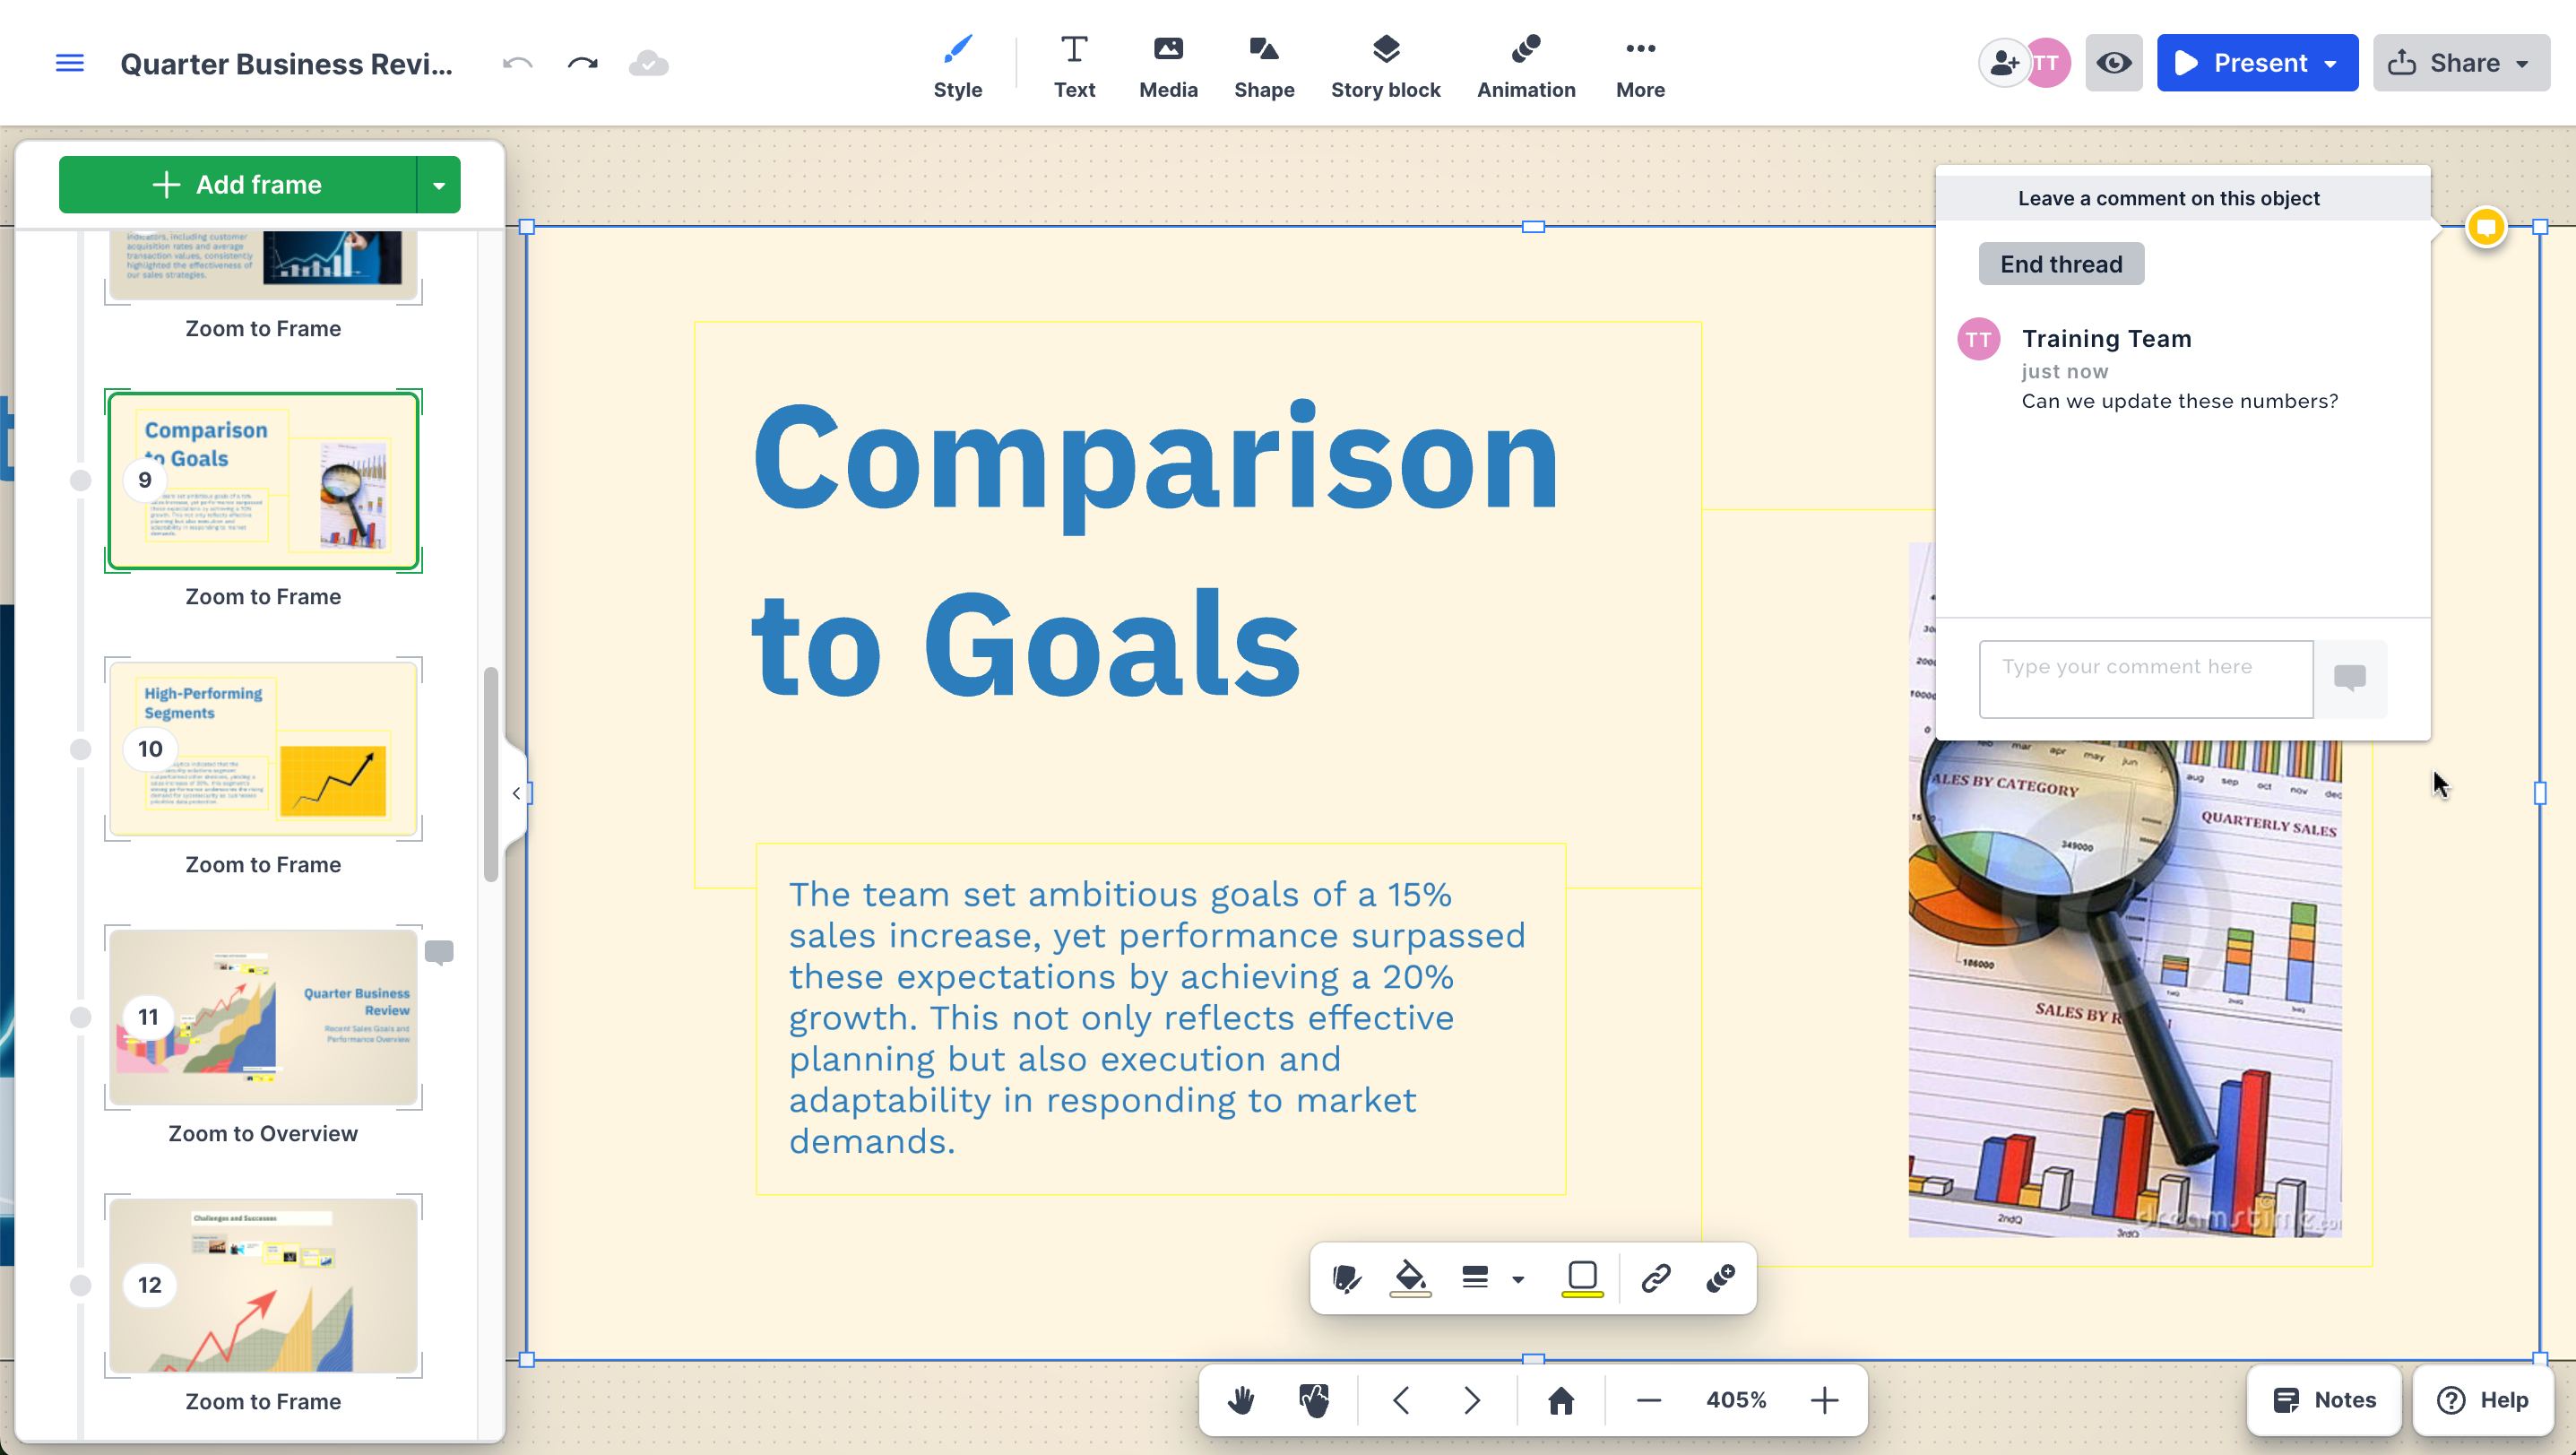This screenshot has height=1455, width=2576.
Task: Add a collaborator with the person-plus icon
Action: [2003, 63]
